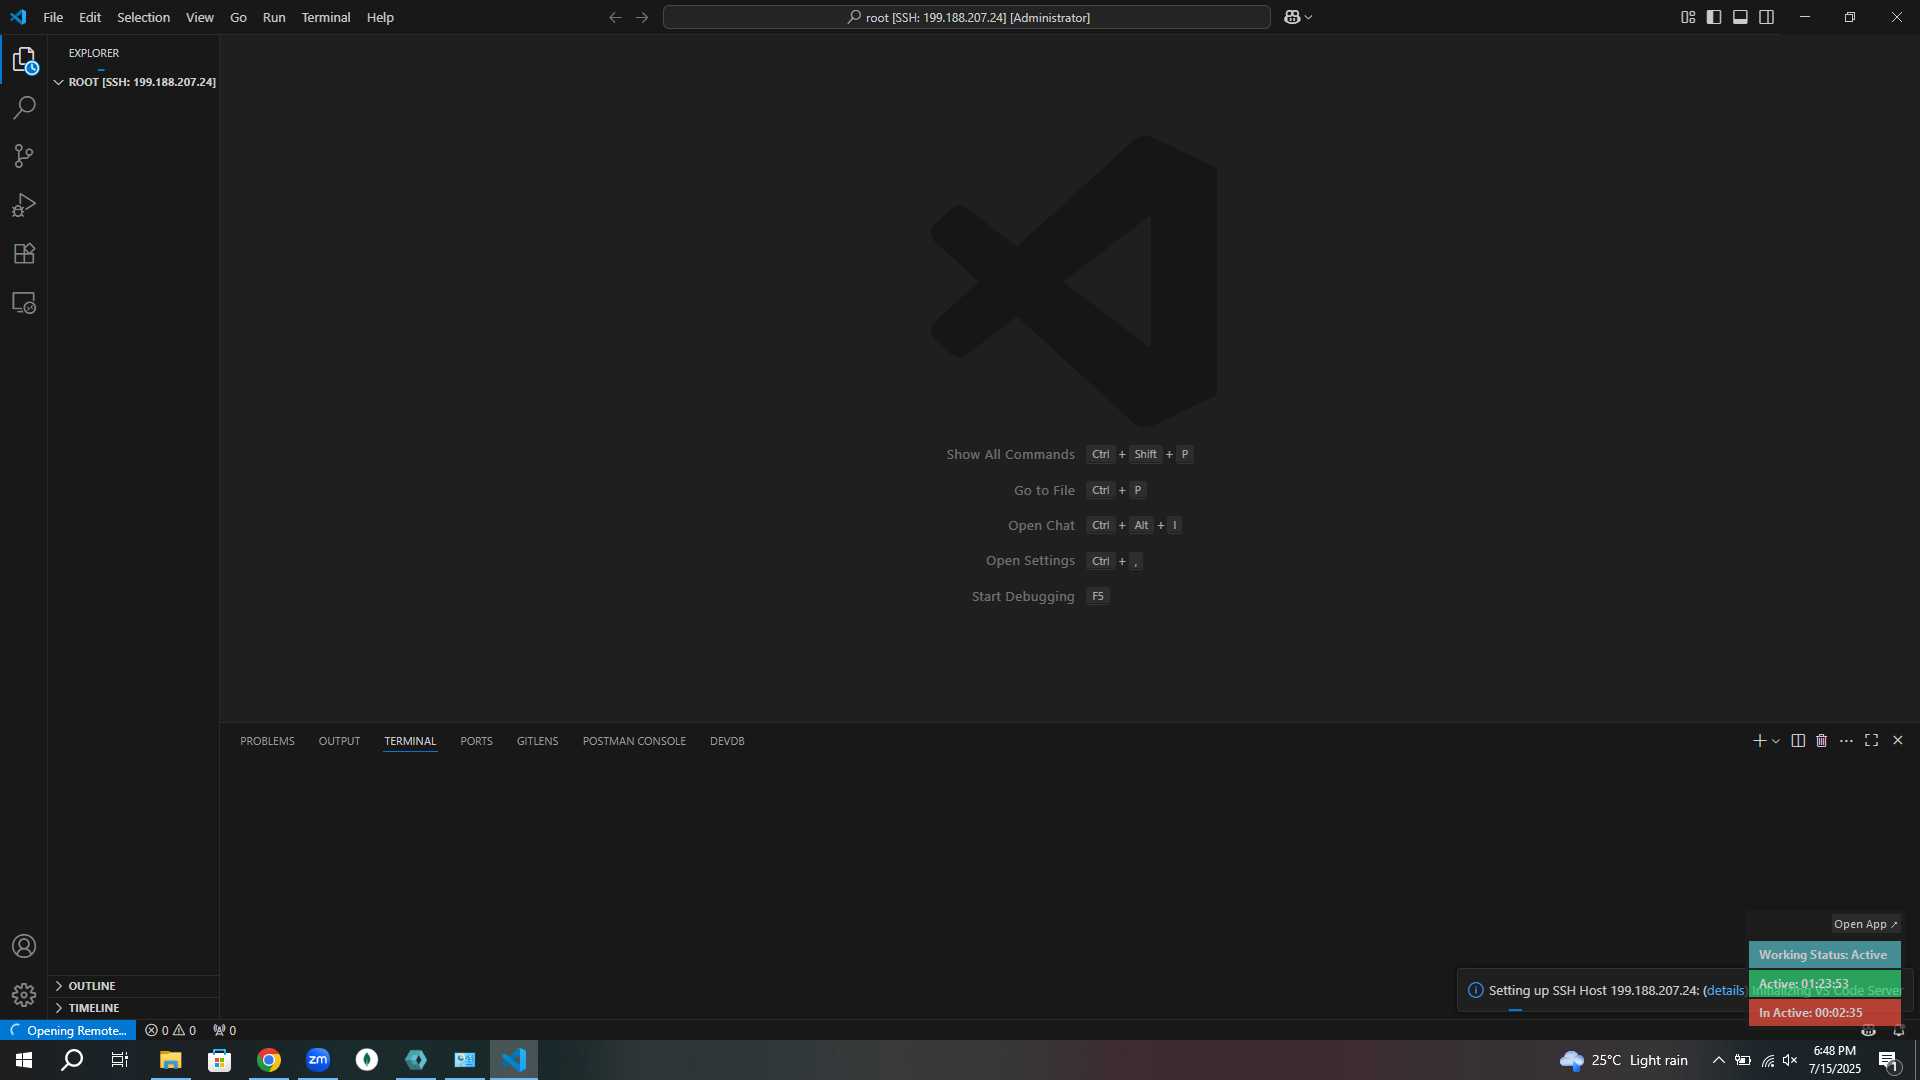Open the Remote Explorer view
Image resolution: width=1920 pixels, height=1080 pixels.
pyautogui.click(x=24, y=303)
